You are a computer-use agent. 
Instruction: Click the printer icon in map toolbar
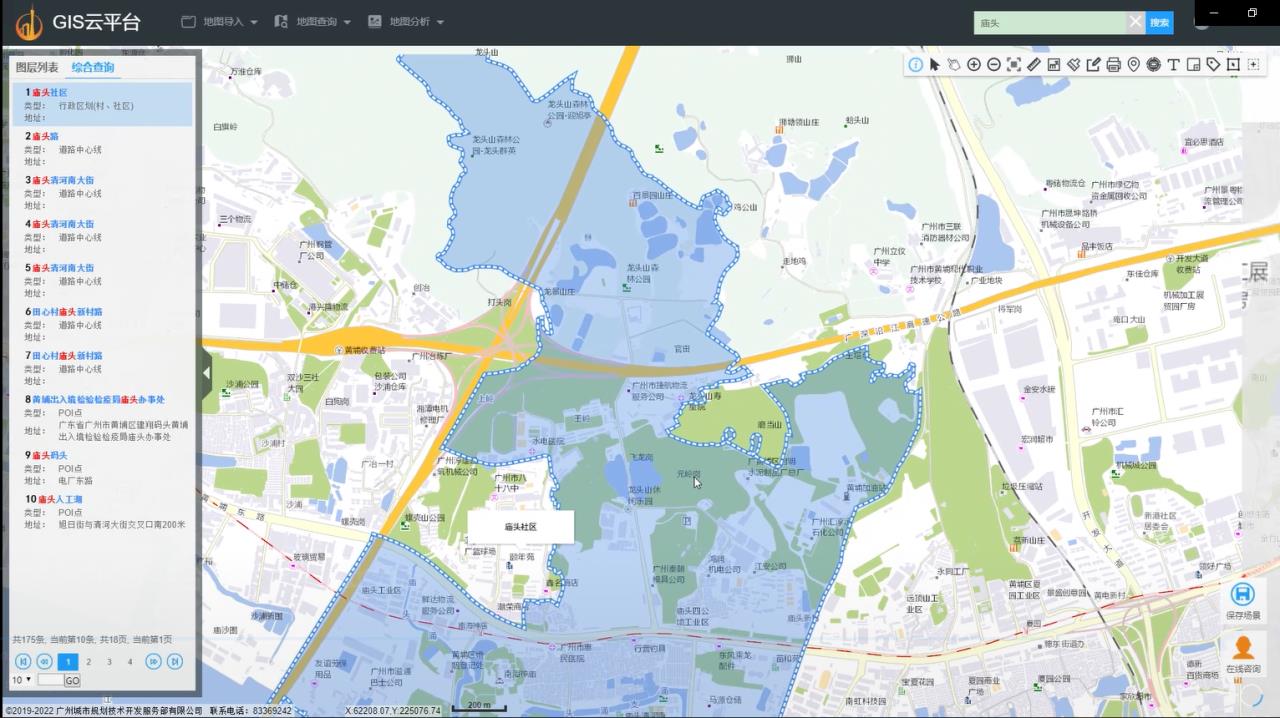point(1113,64)
